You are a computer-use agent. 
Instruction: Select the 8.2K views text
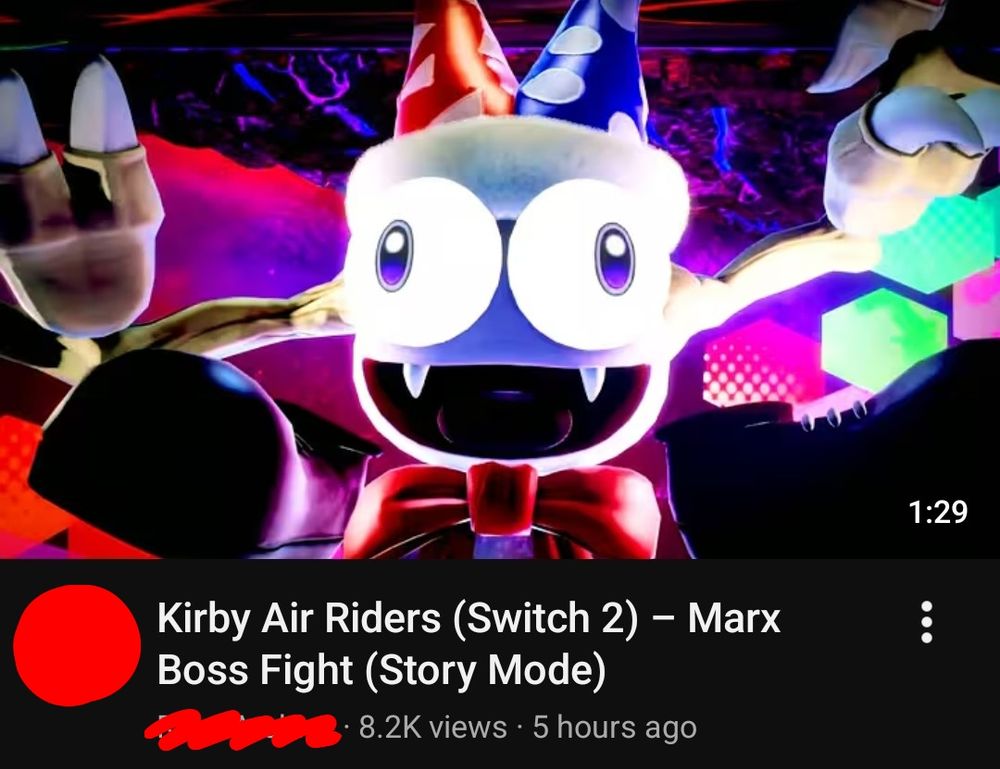click(433, 728)
